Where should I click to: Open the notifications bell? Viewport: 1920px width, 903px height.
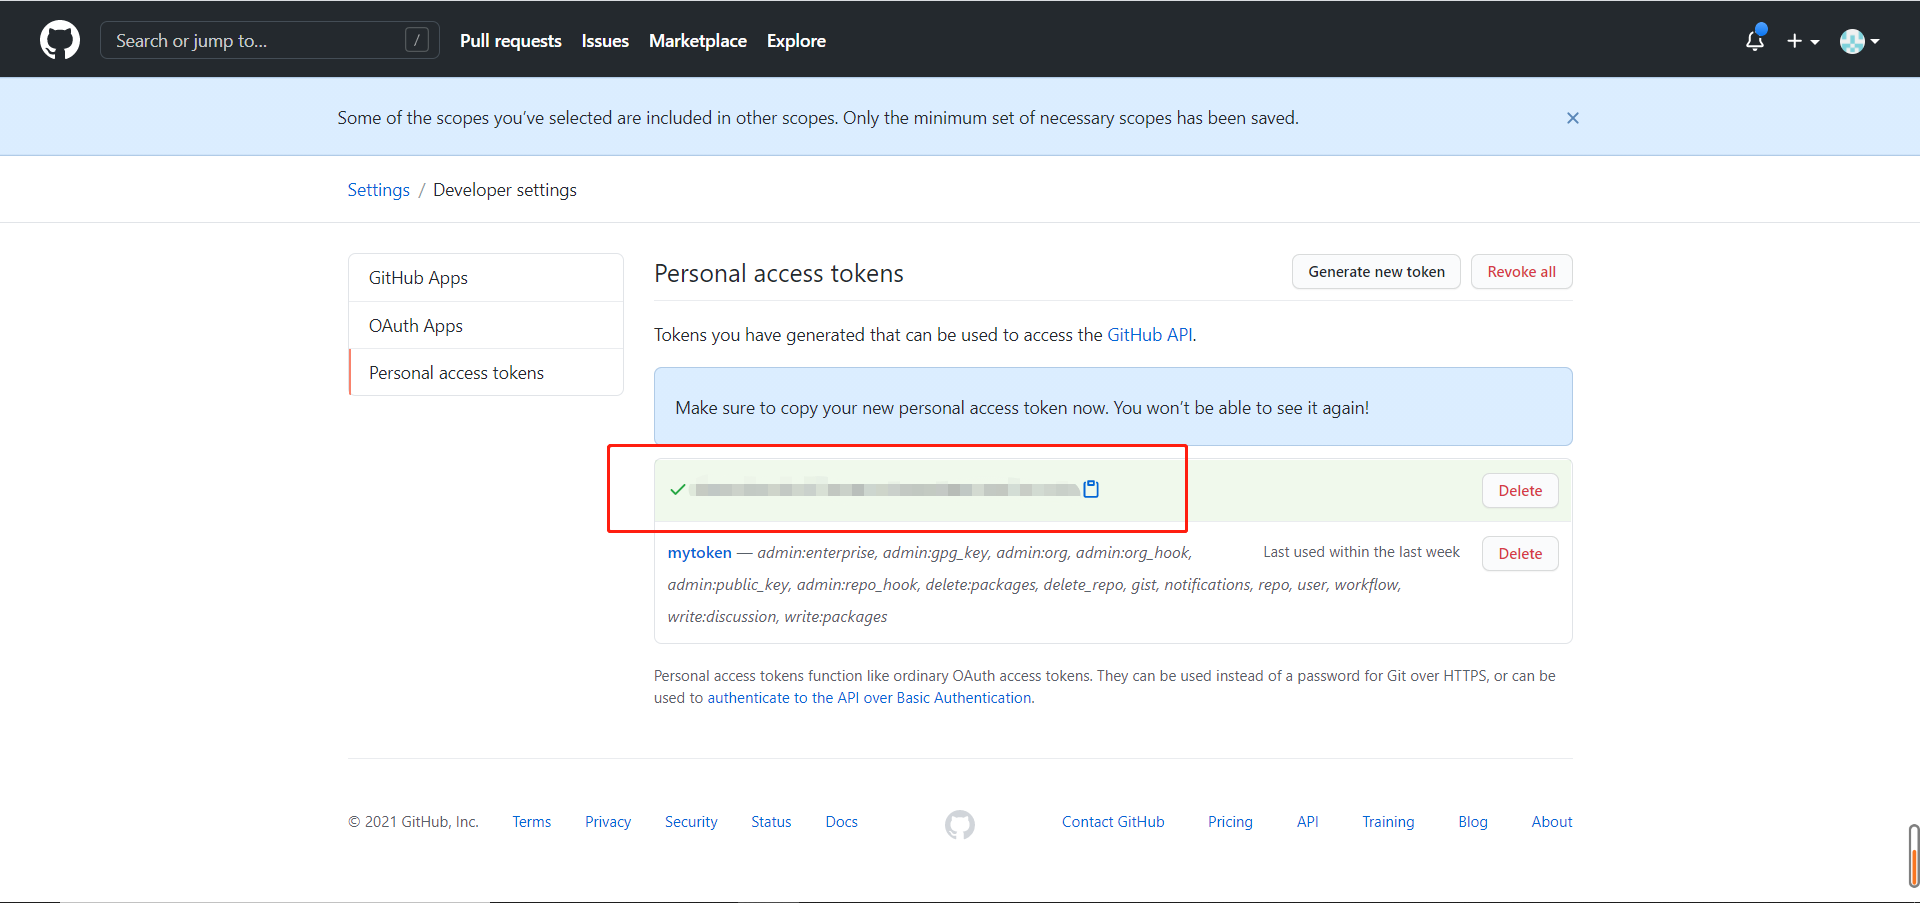point(1755,40)
